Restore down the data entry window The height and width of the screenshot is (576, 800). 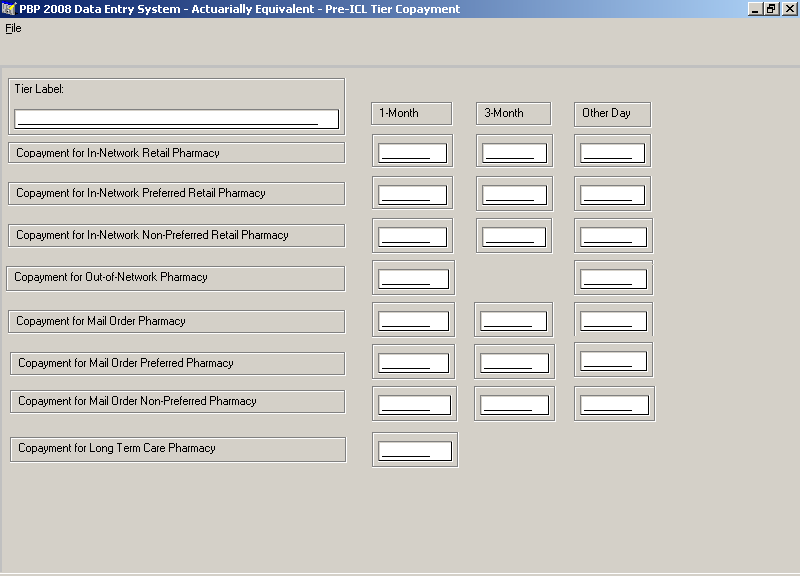771,9
